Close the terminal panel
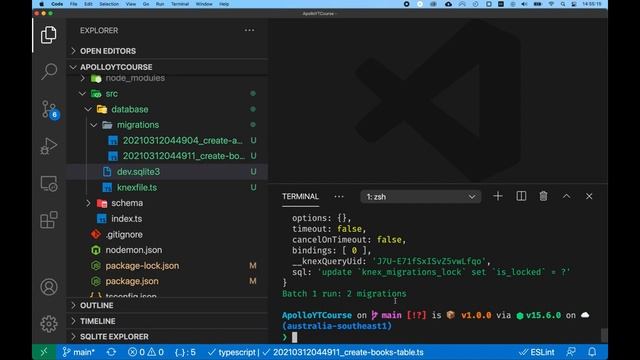640x360 pixels. point(589,196)
